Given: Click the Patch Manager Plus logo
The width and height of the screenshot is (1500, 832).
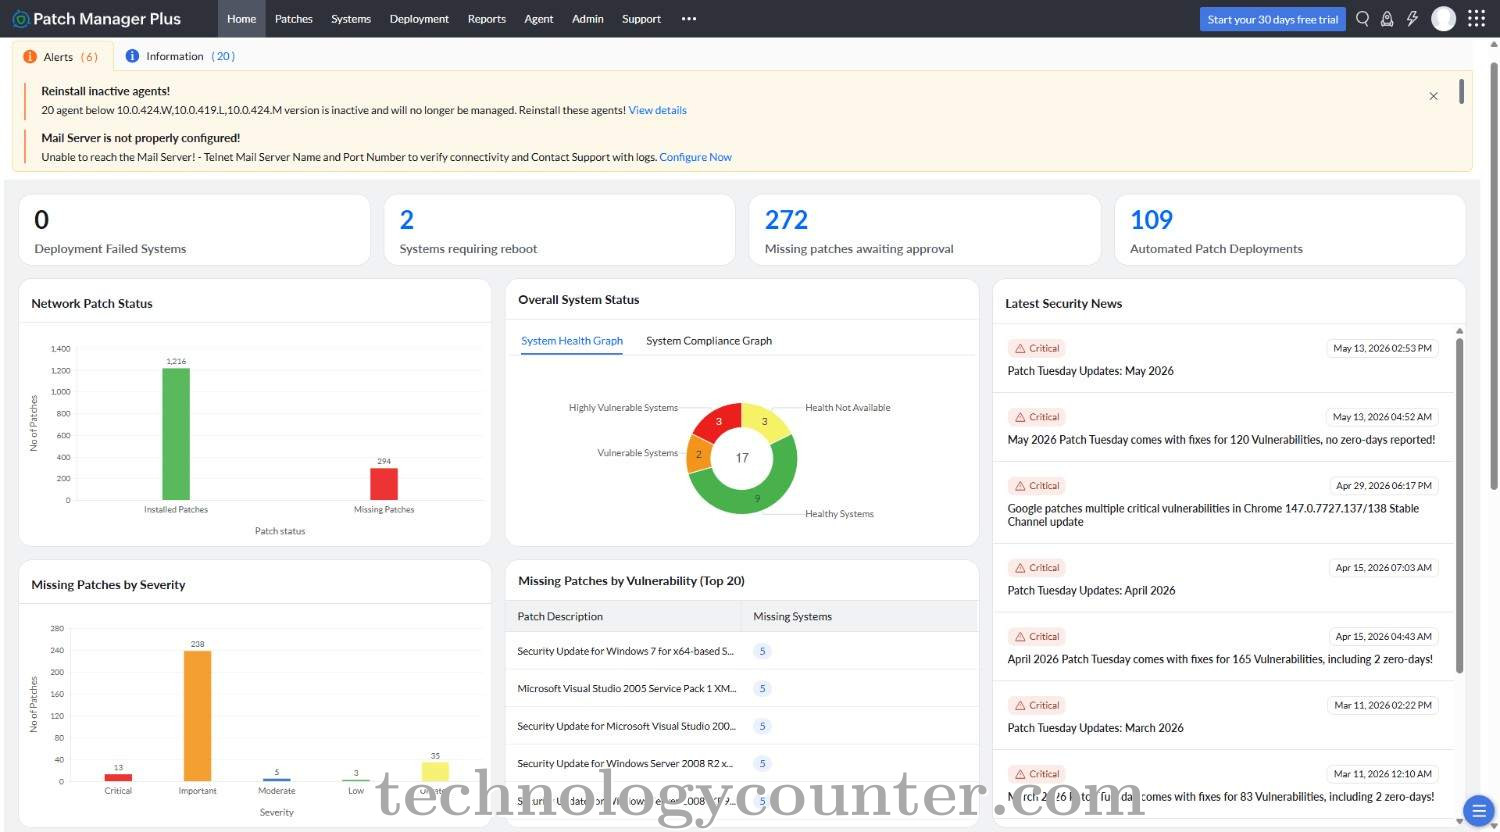Looking at the screenshot, I should [x=97, y=19].
